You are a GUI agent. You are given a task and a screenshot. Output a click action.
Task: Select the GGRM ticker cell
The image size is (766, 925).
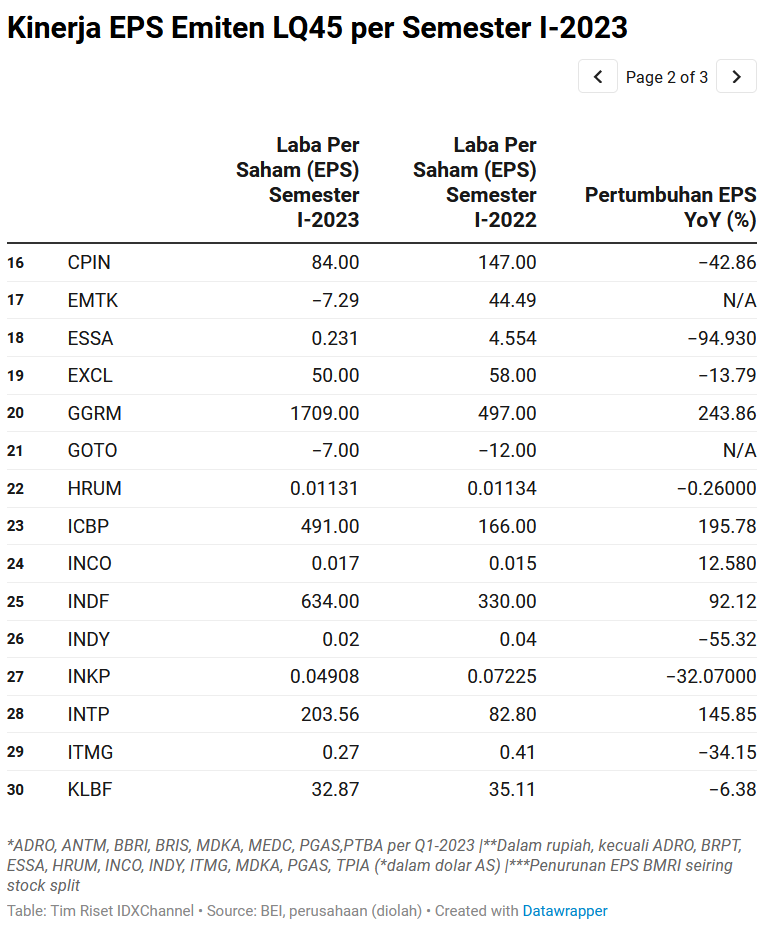tap(94, 413)
